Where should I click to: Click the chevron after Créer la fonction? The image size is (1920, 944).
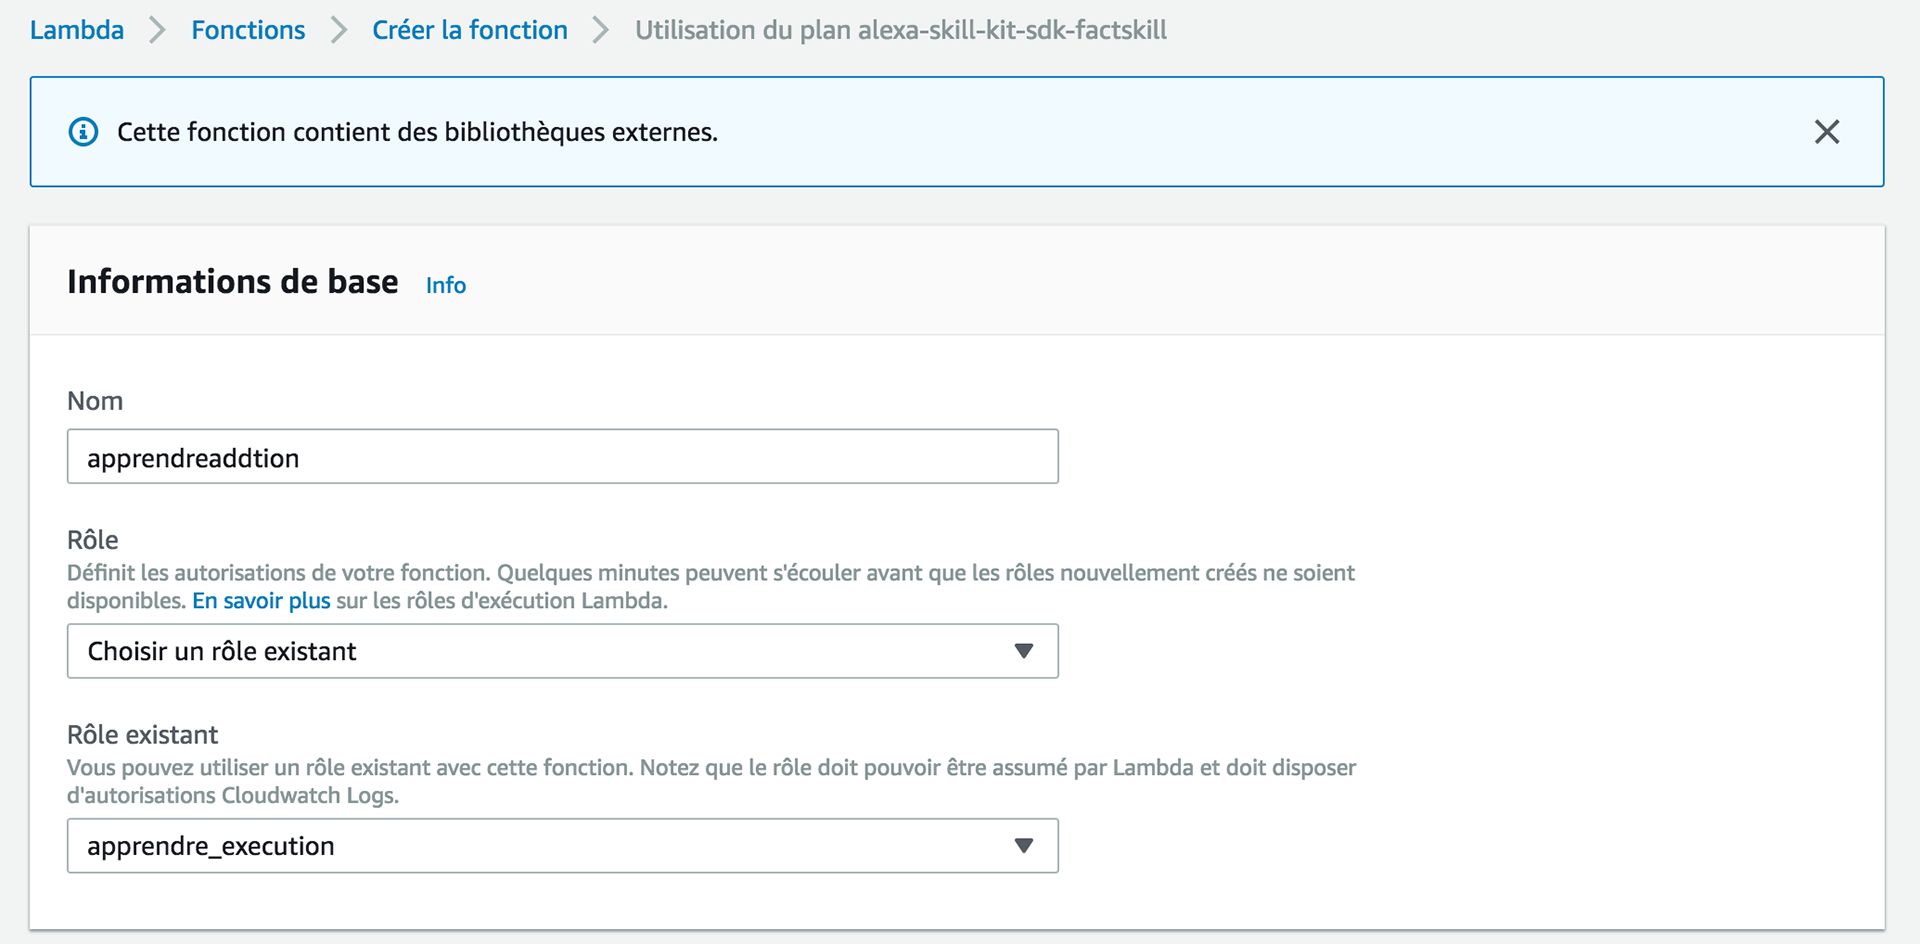600,31
